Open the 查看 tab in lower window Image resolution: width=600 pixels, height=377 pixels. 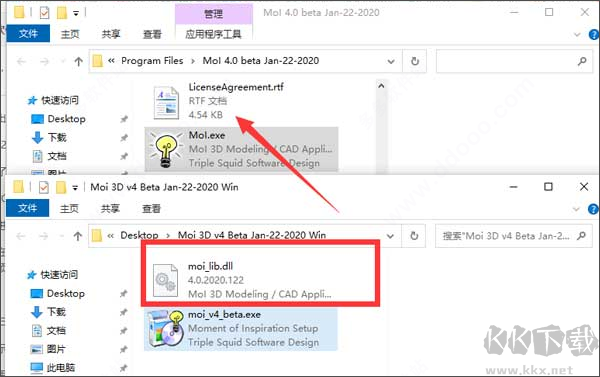151,209
